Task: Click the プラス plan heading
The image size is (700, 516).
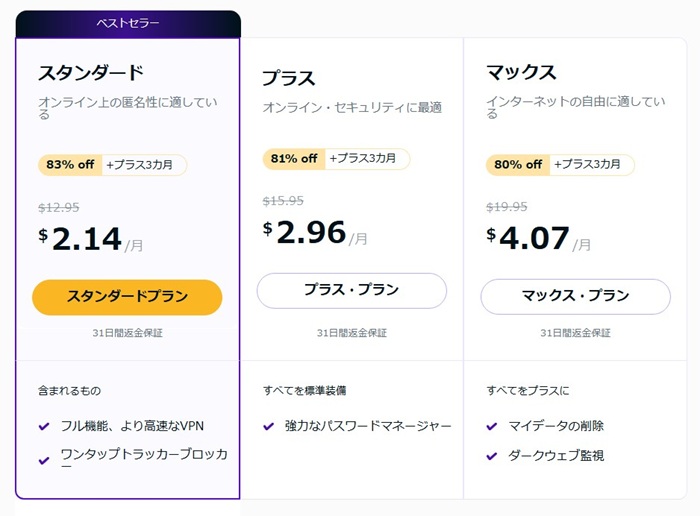Action: 288,78
